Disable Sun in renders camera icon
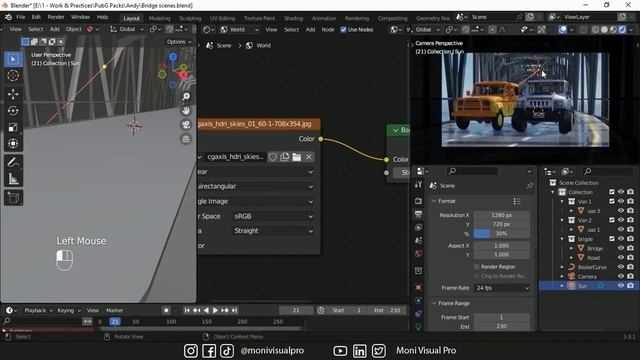The image size is (640, 360). pyautogui.click(x=631, y=286)
